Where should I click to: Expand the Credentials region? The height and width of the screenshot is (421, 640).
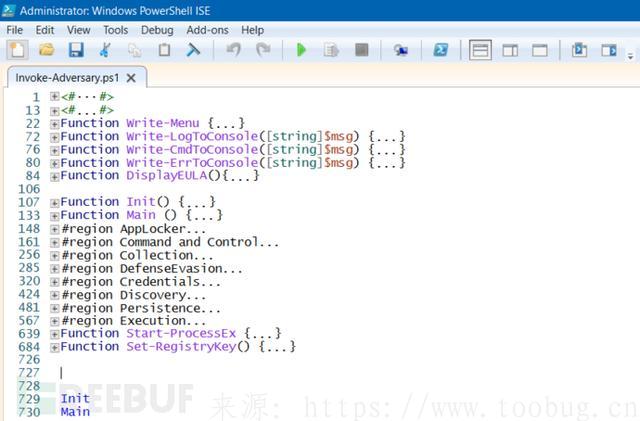tap(55, 282)
